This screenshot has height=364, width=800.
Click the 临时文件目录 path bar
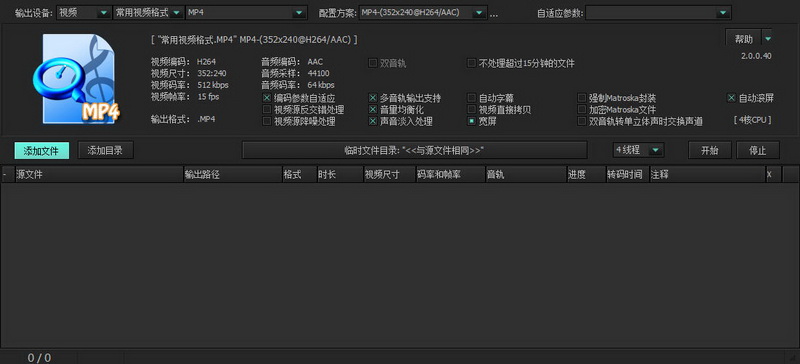[414, 150]
